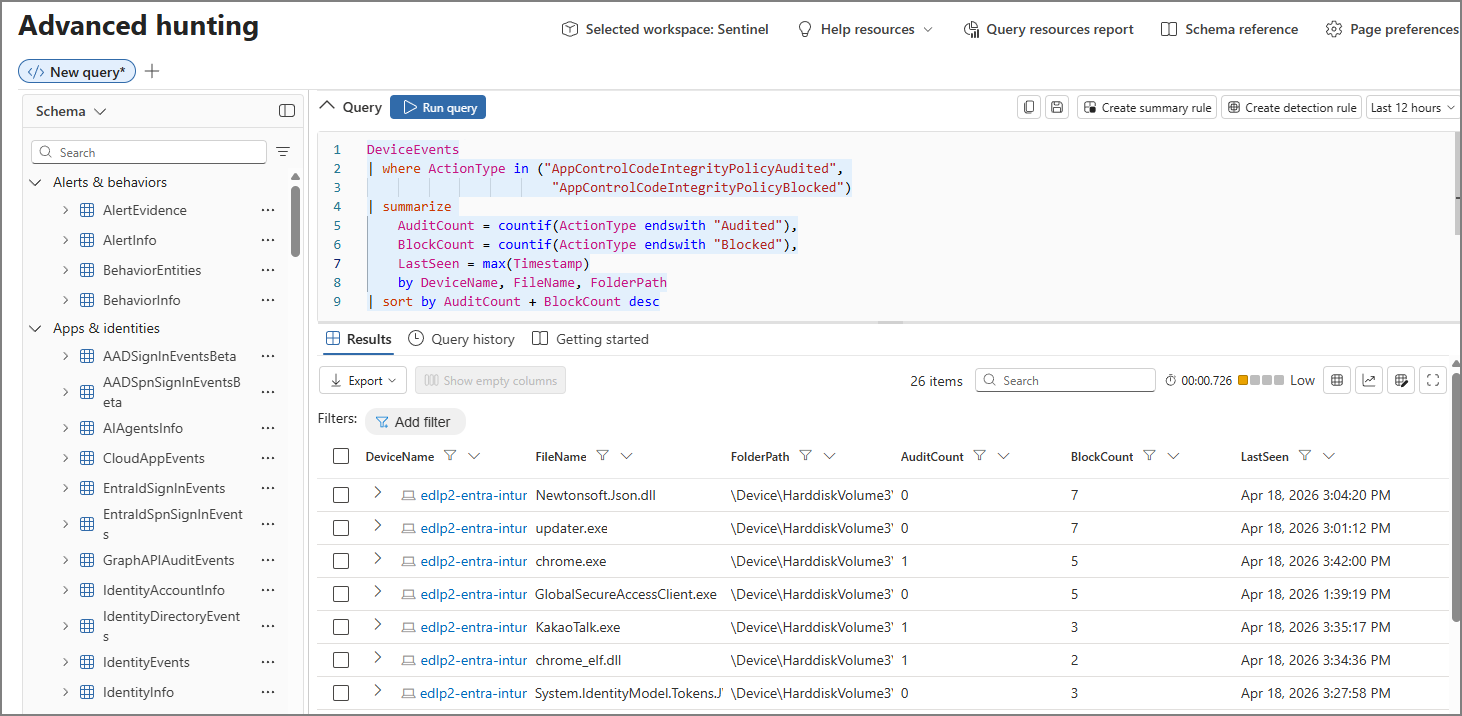Open more options for BehaviorInfo table
The image size is (1462, 716).
click(268, 300)
